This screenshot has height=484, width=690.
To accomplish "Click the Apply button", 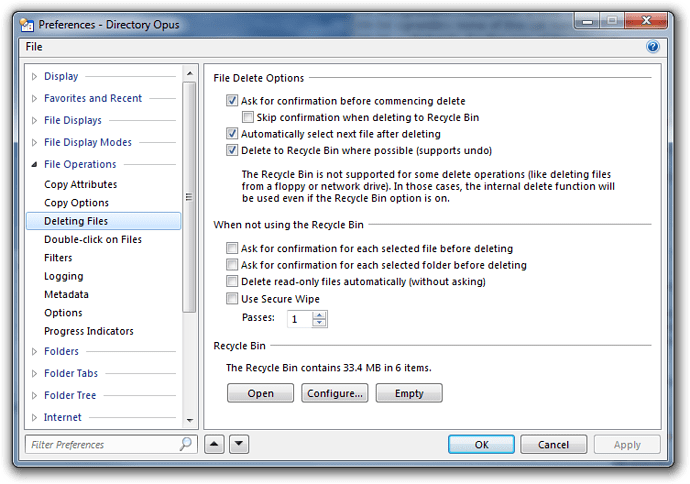I will 627,444.
